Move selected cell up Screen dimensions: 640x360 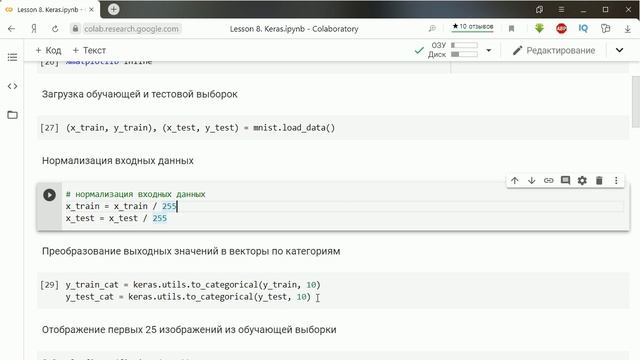tap(514, 180)
